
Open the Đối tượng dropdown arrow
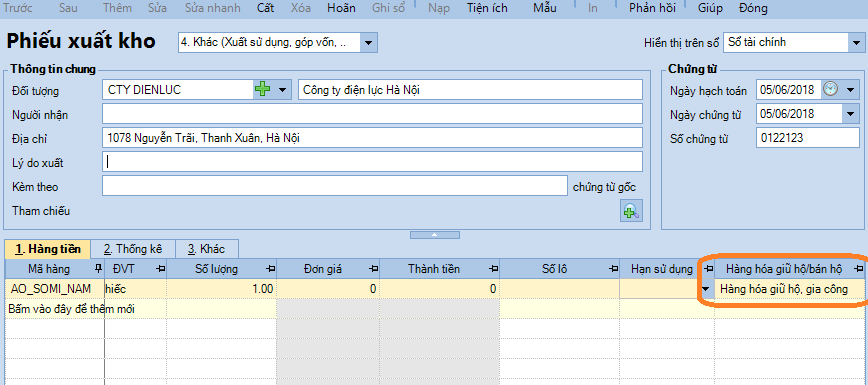282,89
